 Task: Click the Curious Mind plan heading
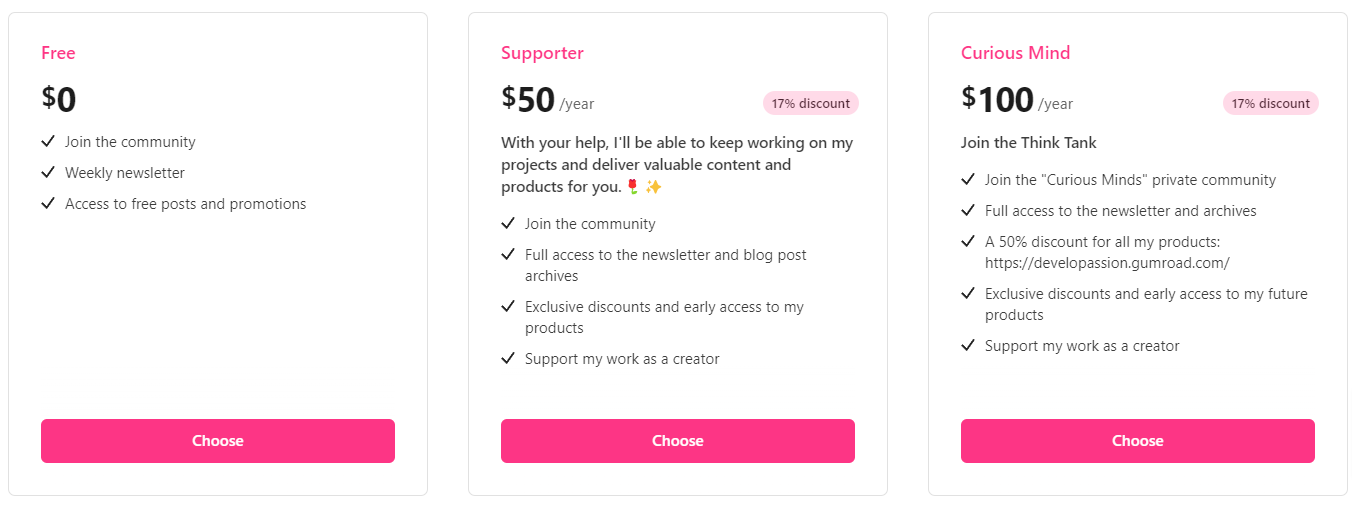[x=1015, y=53]
